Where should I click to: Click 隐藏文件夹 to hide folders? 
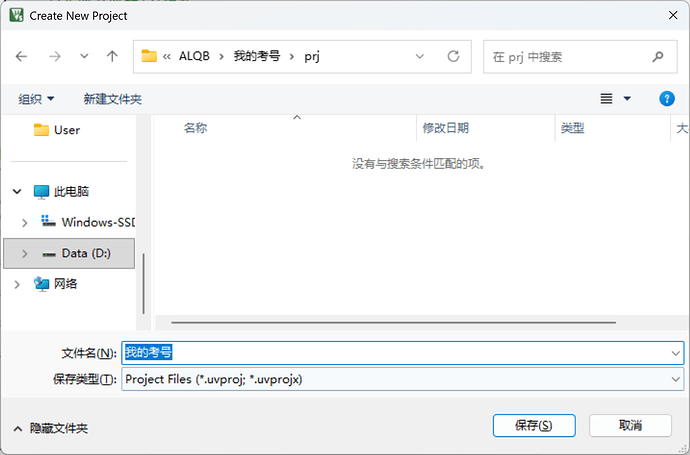click(51, 428)
